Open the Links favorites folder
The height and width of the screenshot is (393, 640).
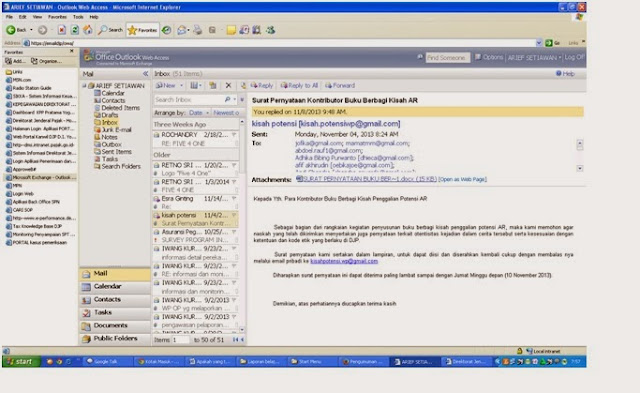pyautogui.click(x=13, y=72)
